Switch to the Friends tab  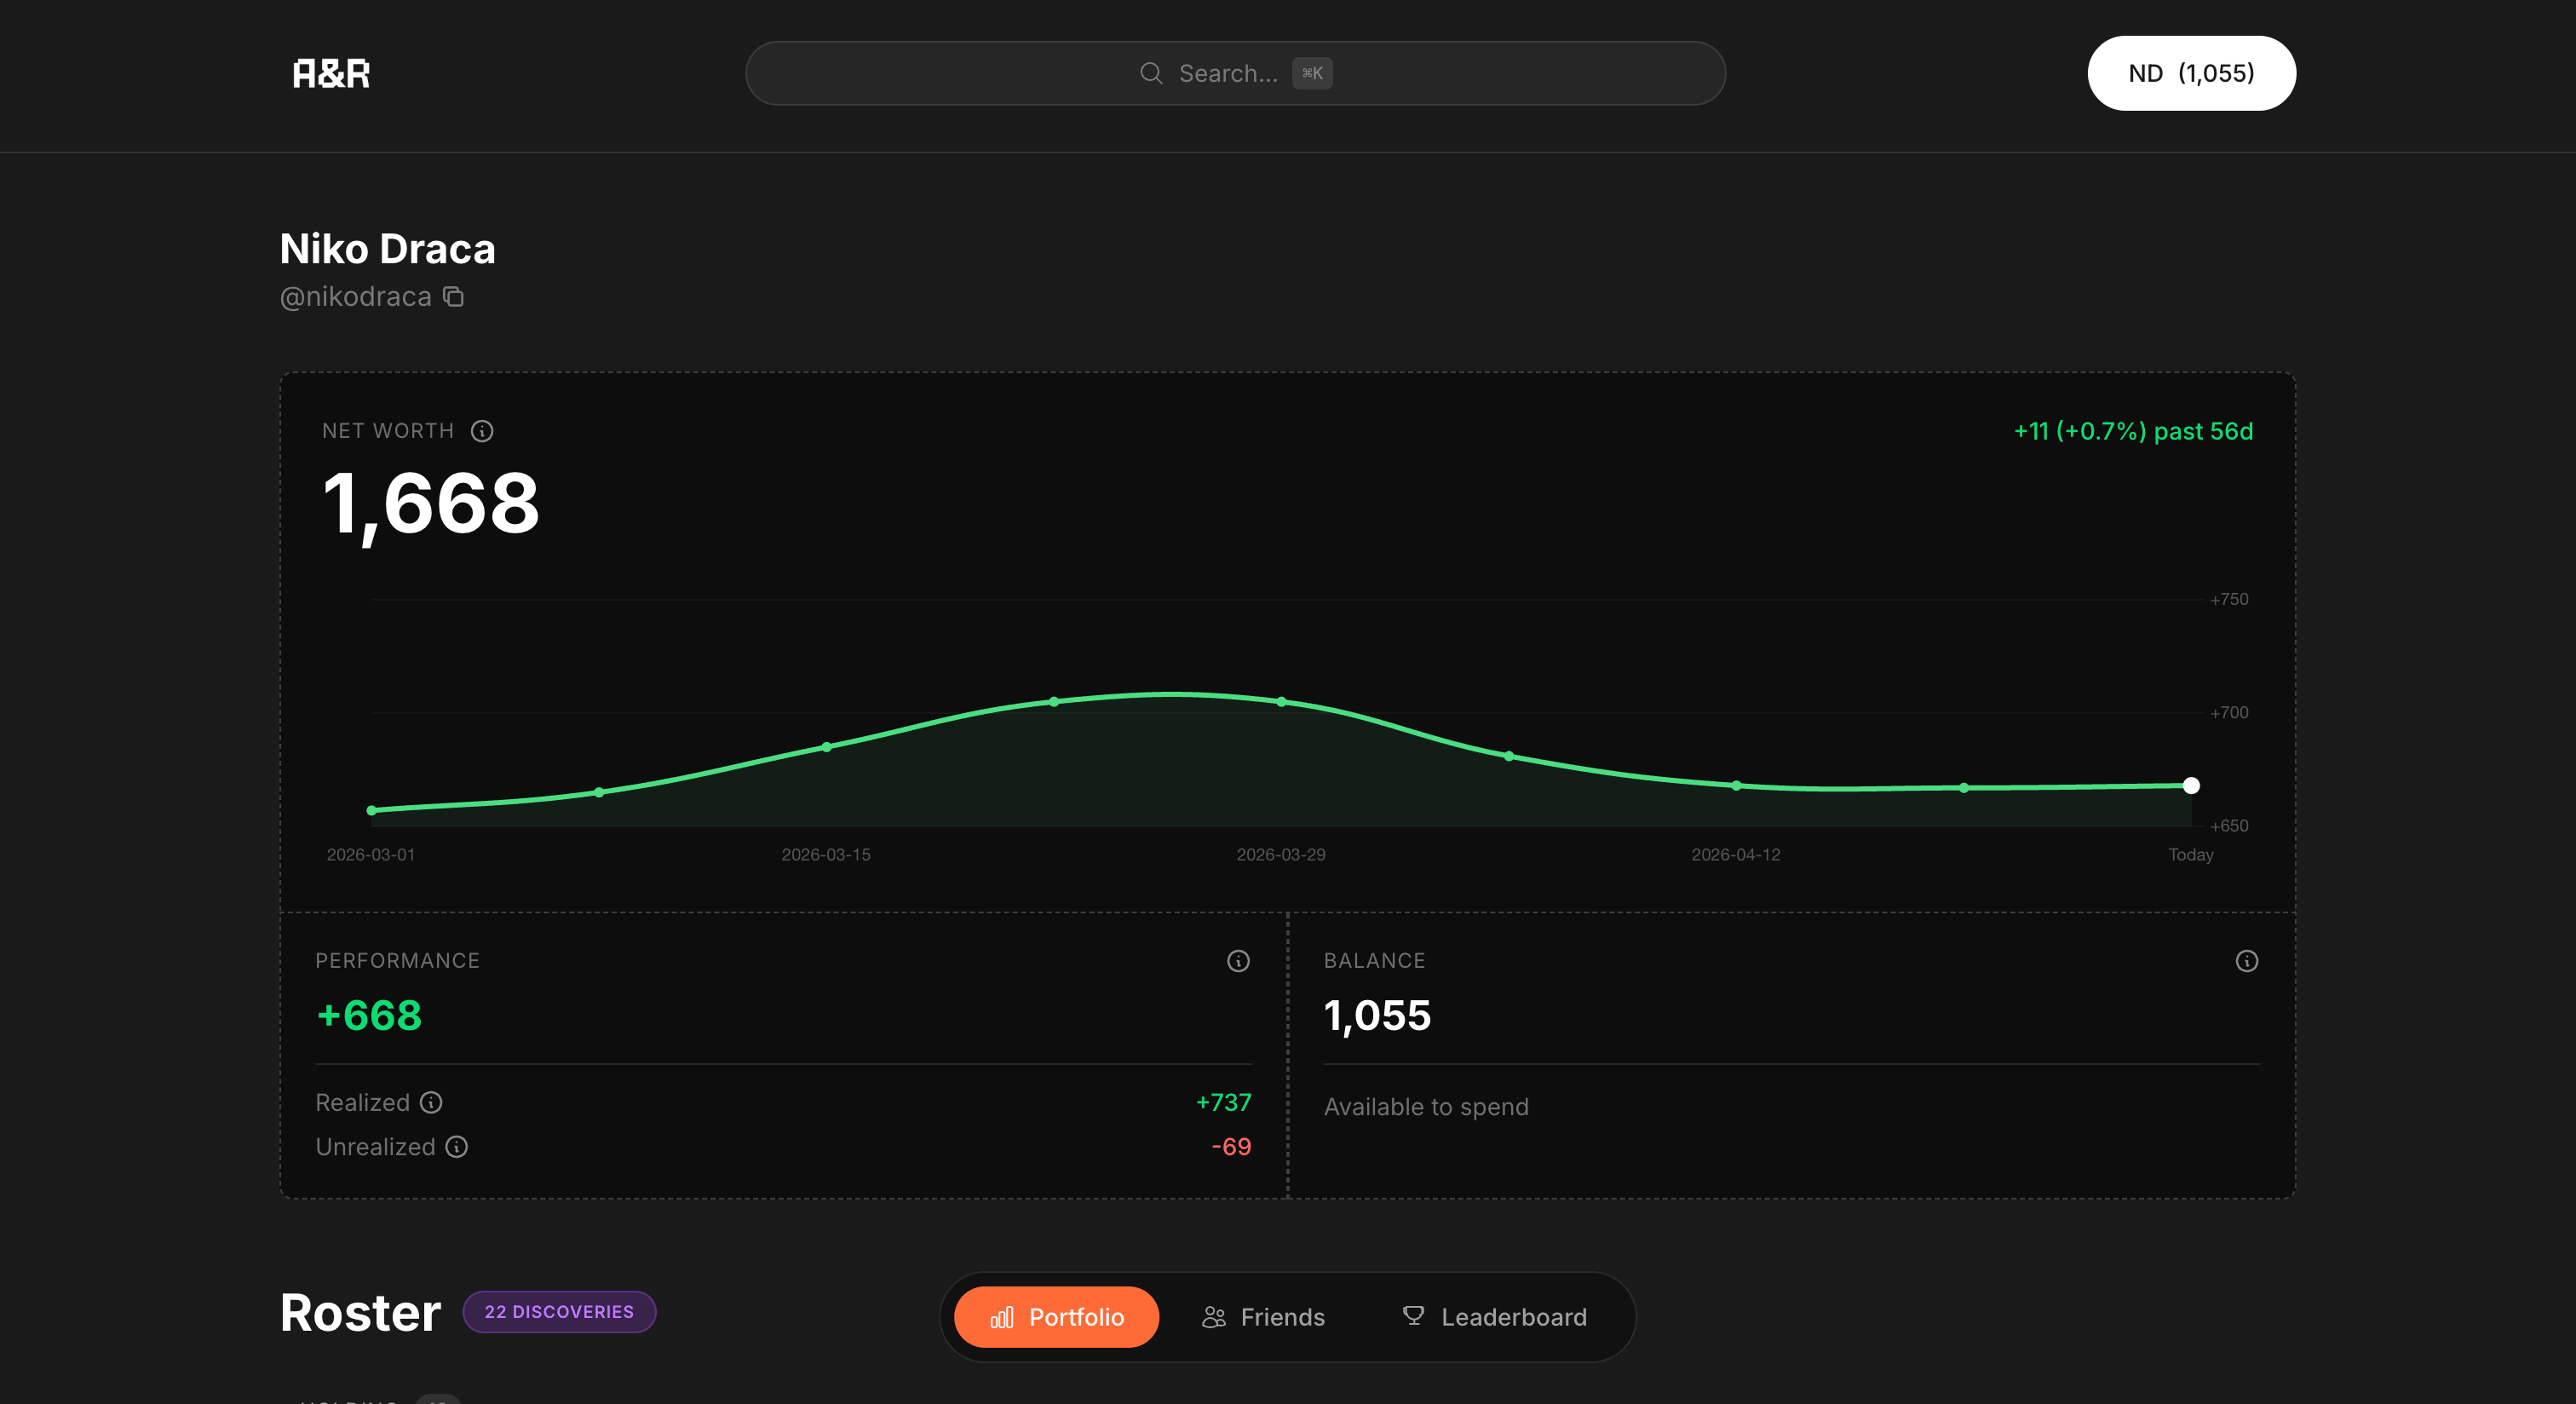(1263, 1317)
